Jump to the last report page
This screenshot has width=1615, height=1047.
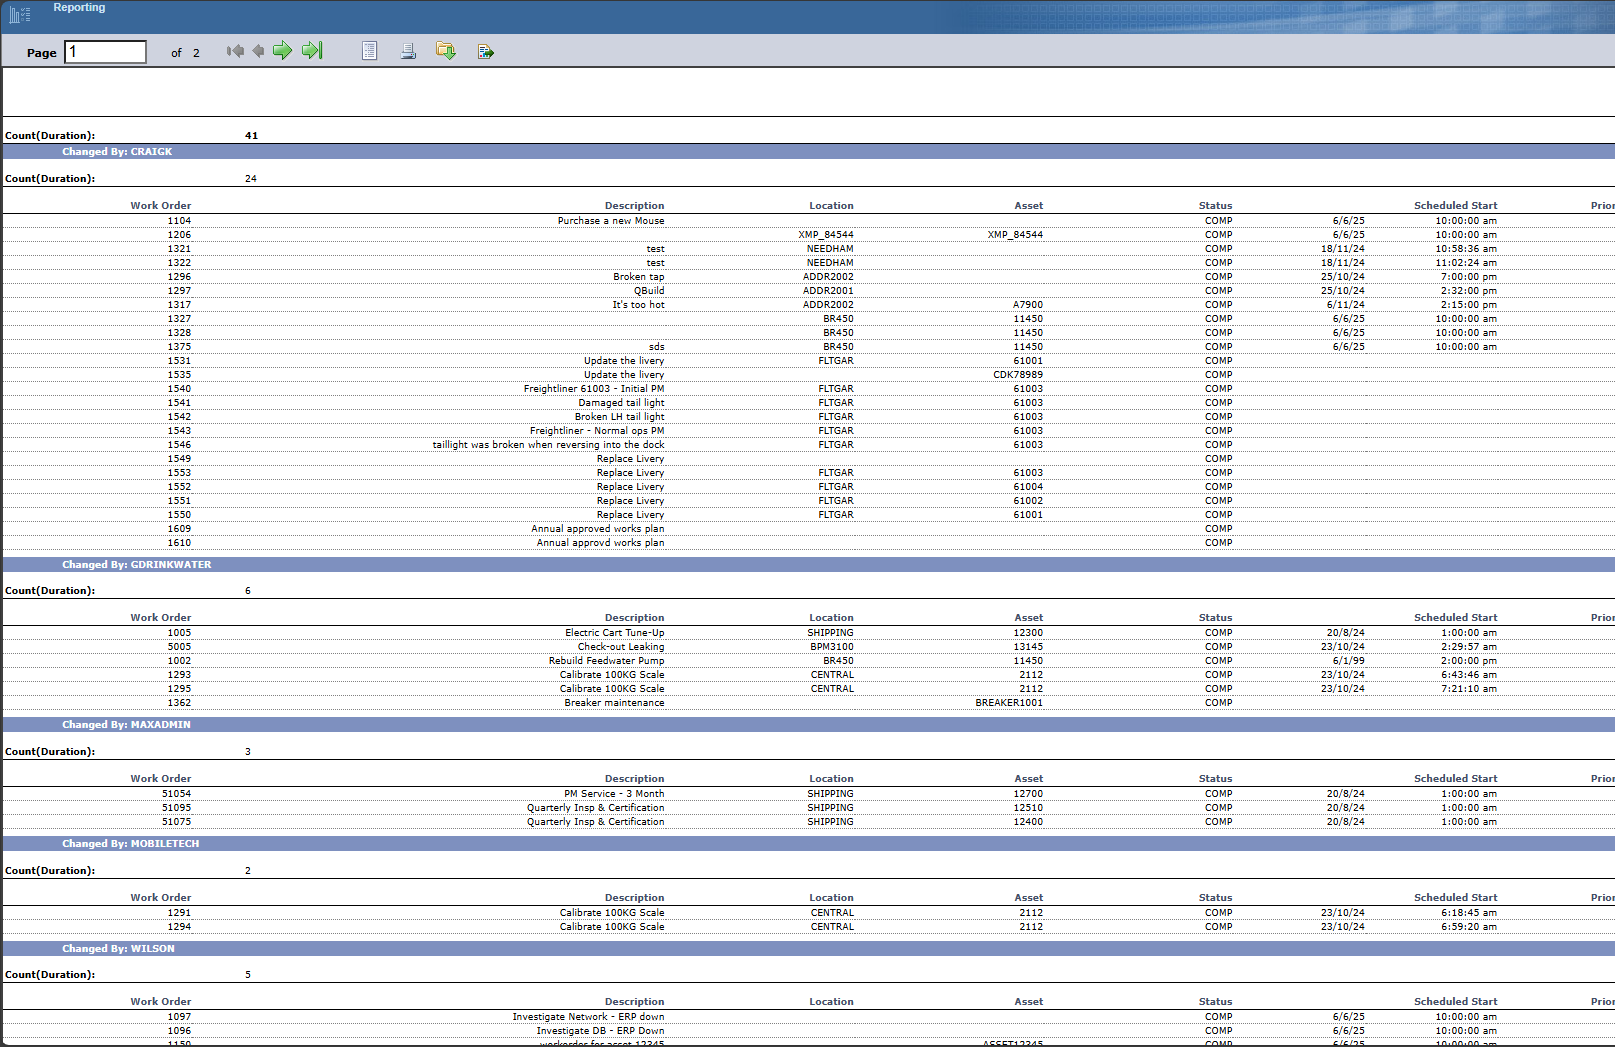coord(312,51)
